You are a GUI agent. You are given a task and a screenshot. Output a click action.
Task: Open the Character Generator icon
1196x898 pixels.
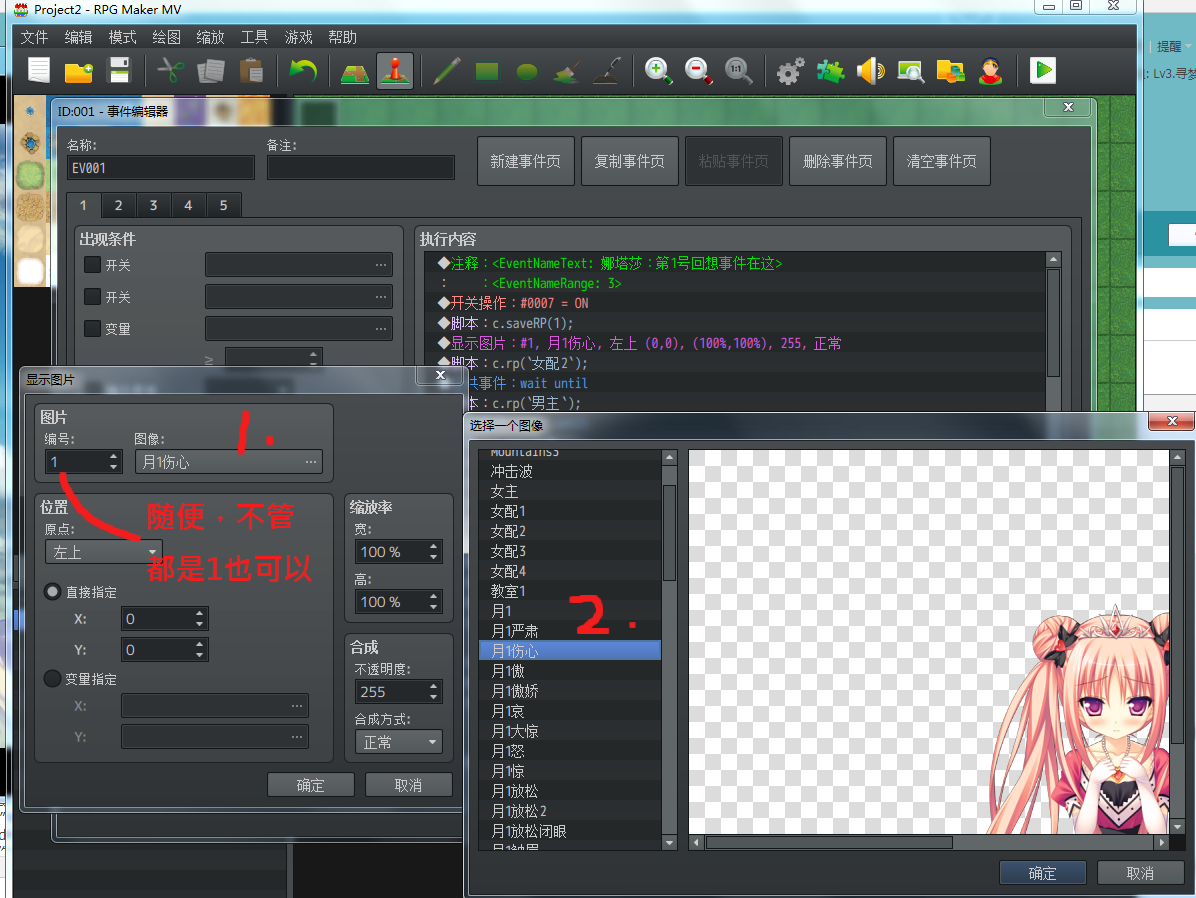(991, 71)
